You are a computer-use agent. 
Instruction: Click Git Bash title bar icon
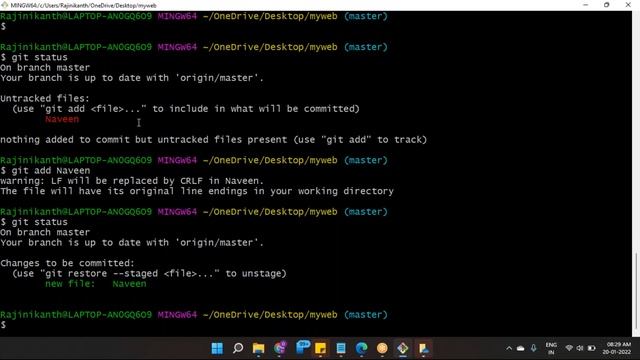[4, 5]
